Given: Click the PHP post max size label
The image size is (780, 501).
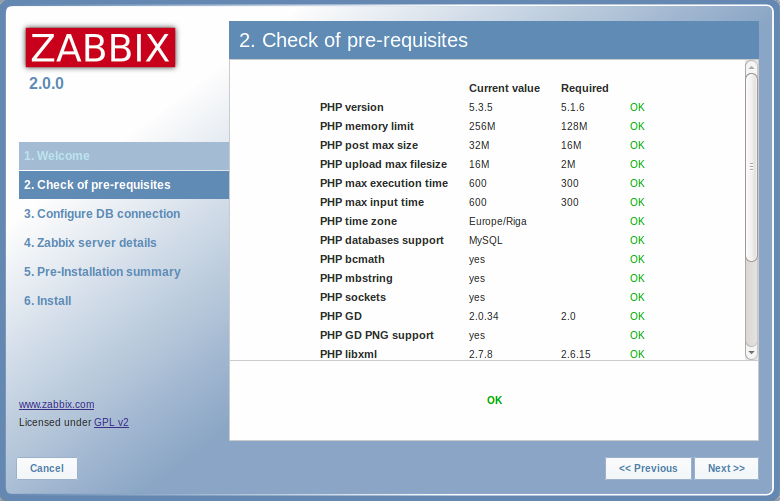Looking at the screenshot, I should click(369, 145).
